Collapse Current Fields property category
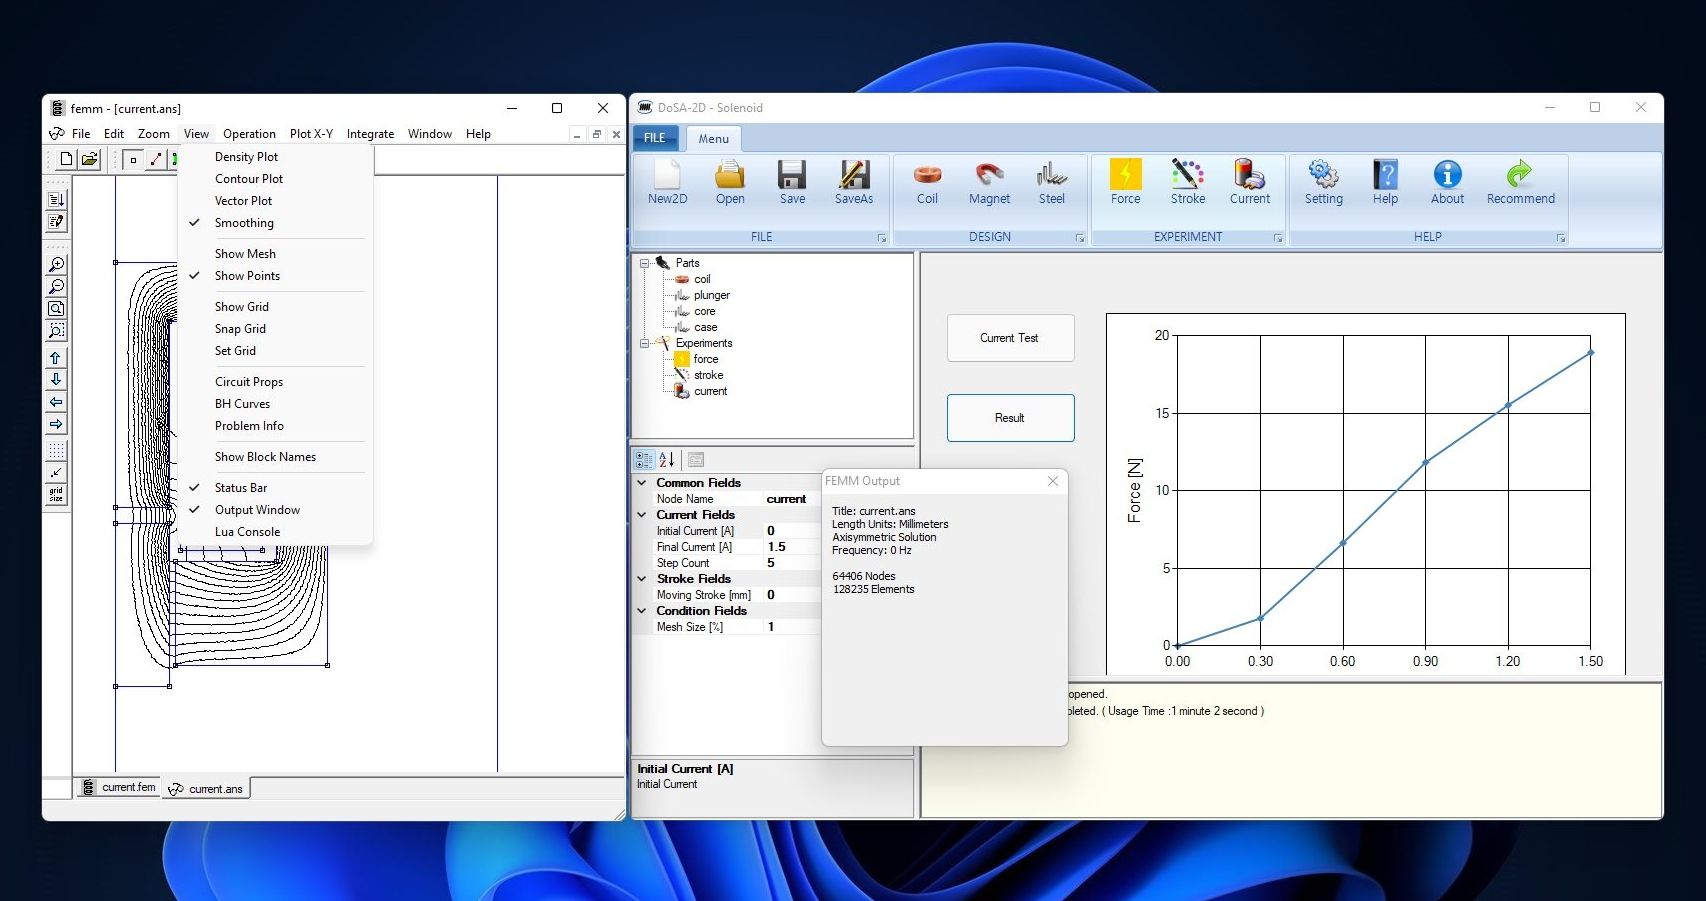This screenshot has height=901, width=1706. tap(642, 515)
